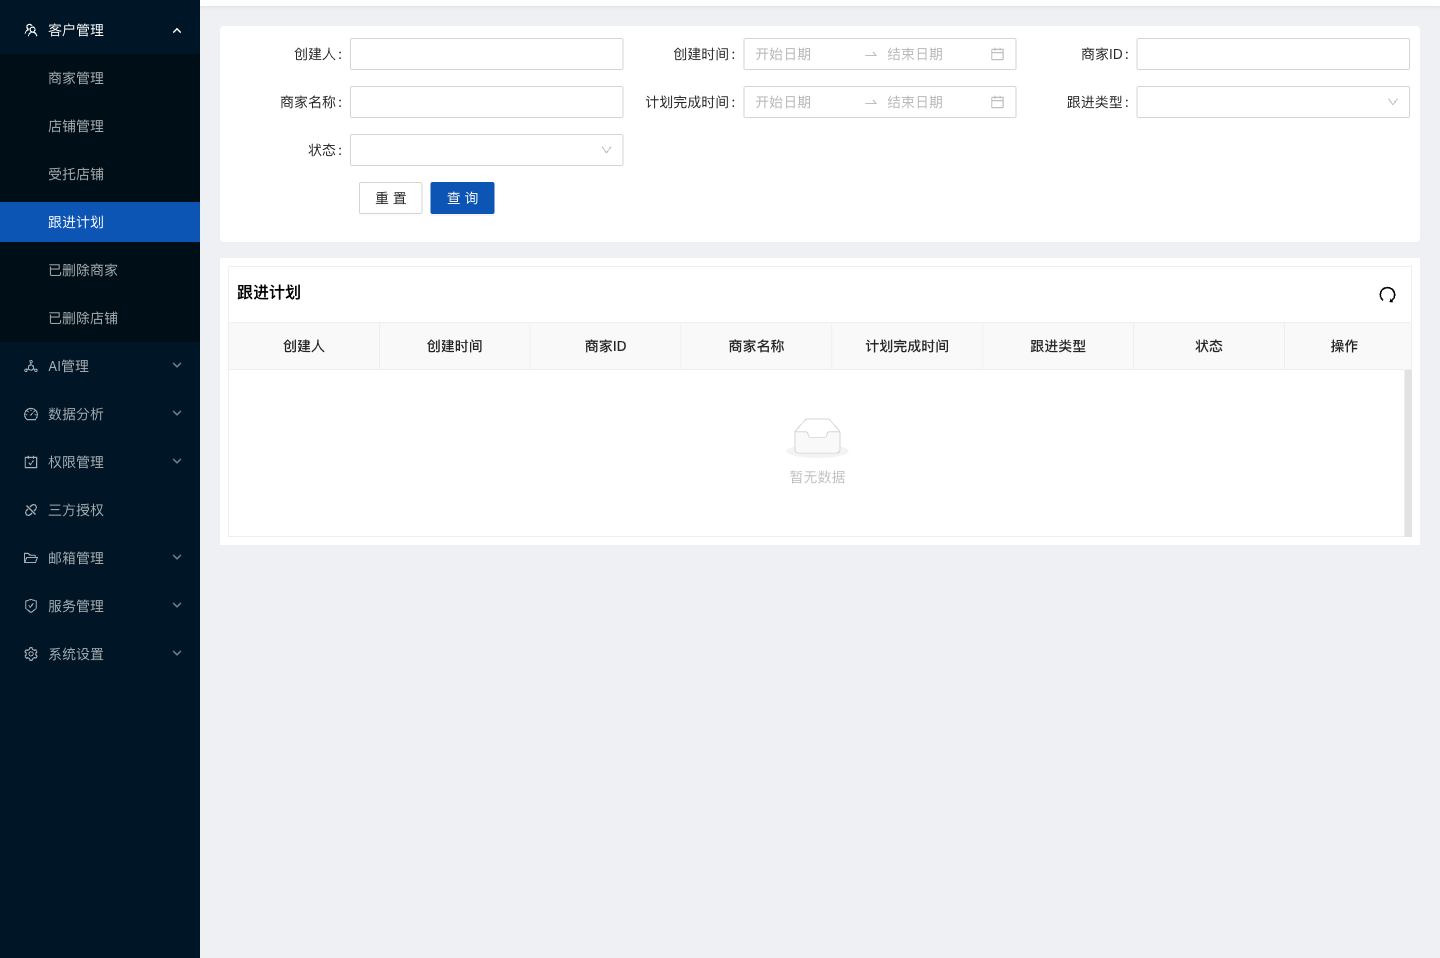Open 已删除商家 page
Viewport: 1440px width, 958px height.
click(x=100, y=270)
